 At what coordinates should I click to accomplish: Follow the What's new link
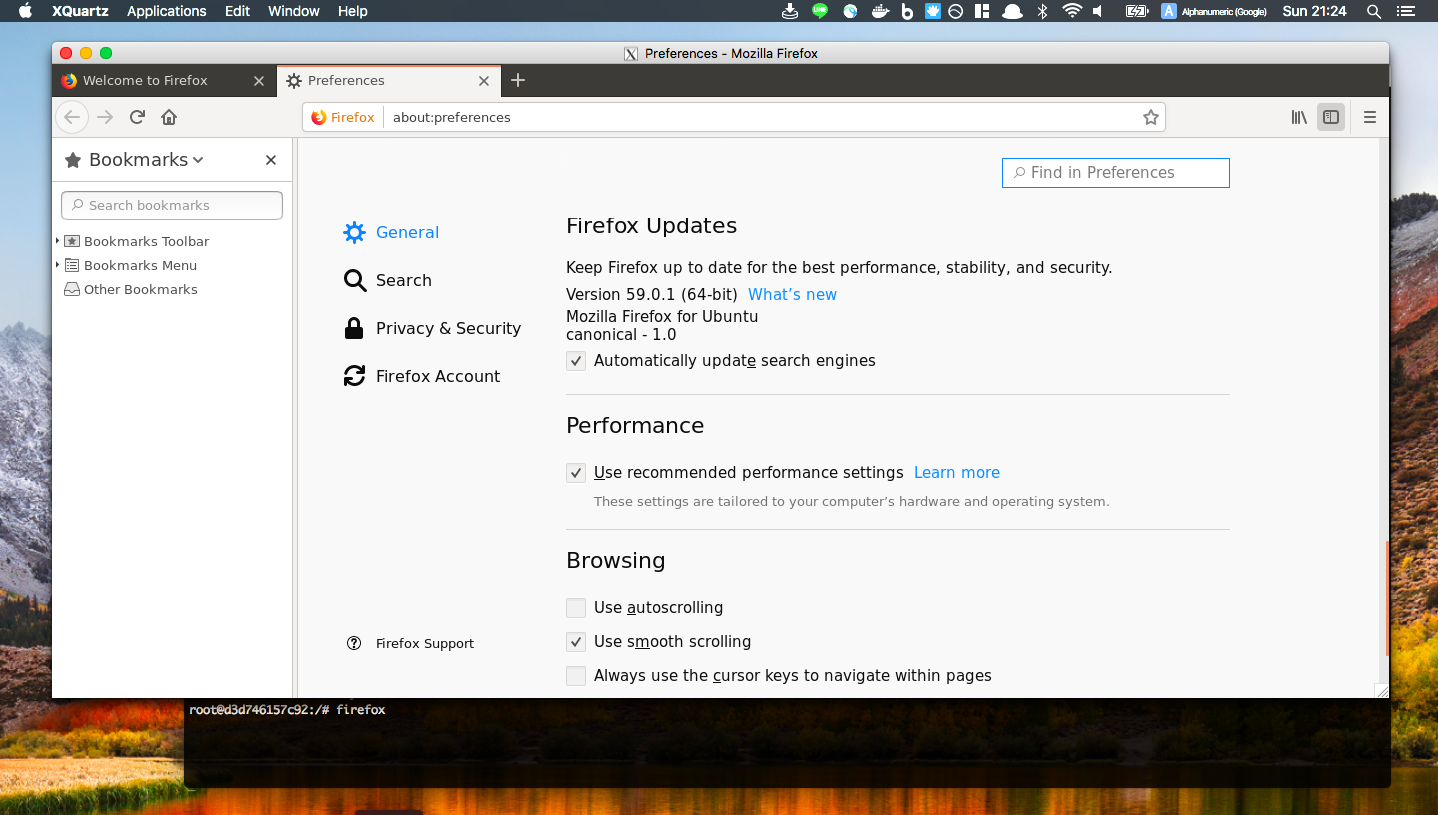tap(792, 294)
